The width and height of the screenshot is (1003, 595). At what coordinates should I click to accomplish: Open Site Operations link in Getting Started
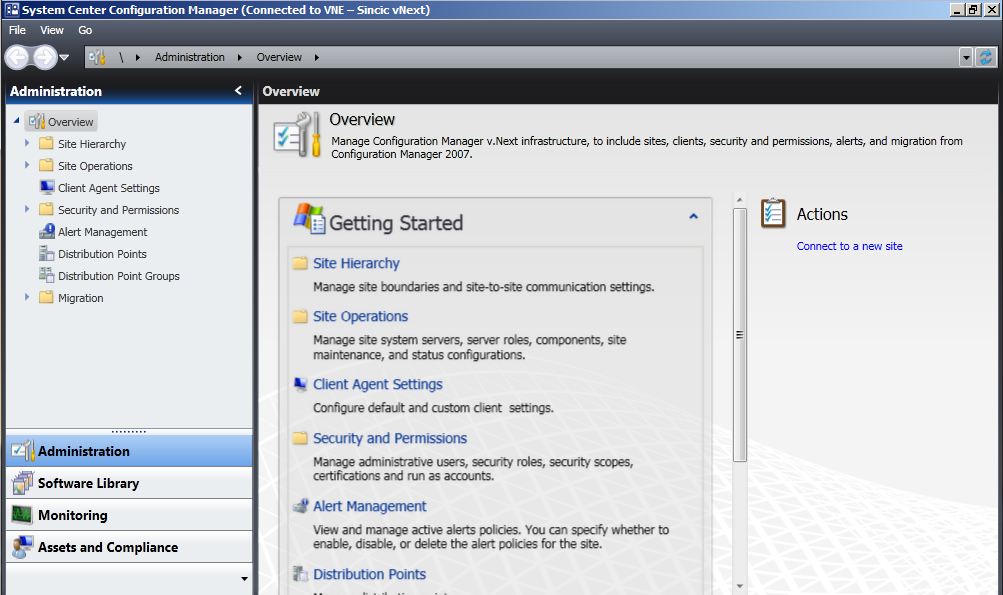click(x=360, y=317)
